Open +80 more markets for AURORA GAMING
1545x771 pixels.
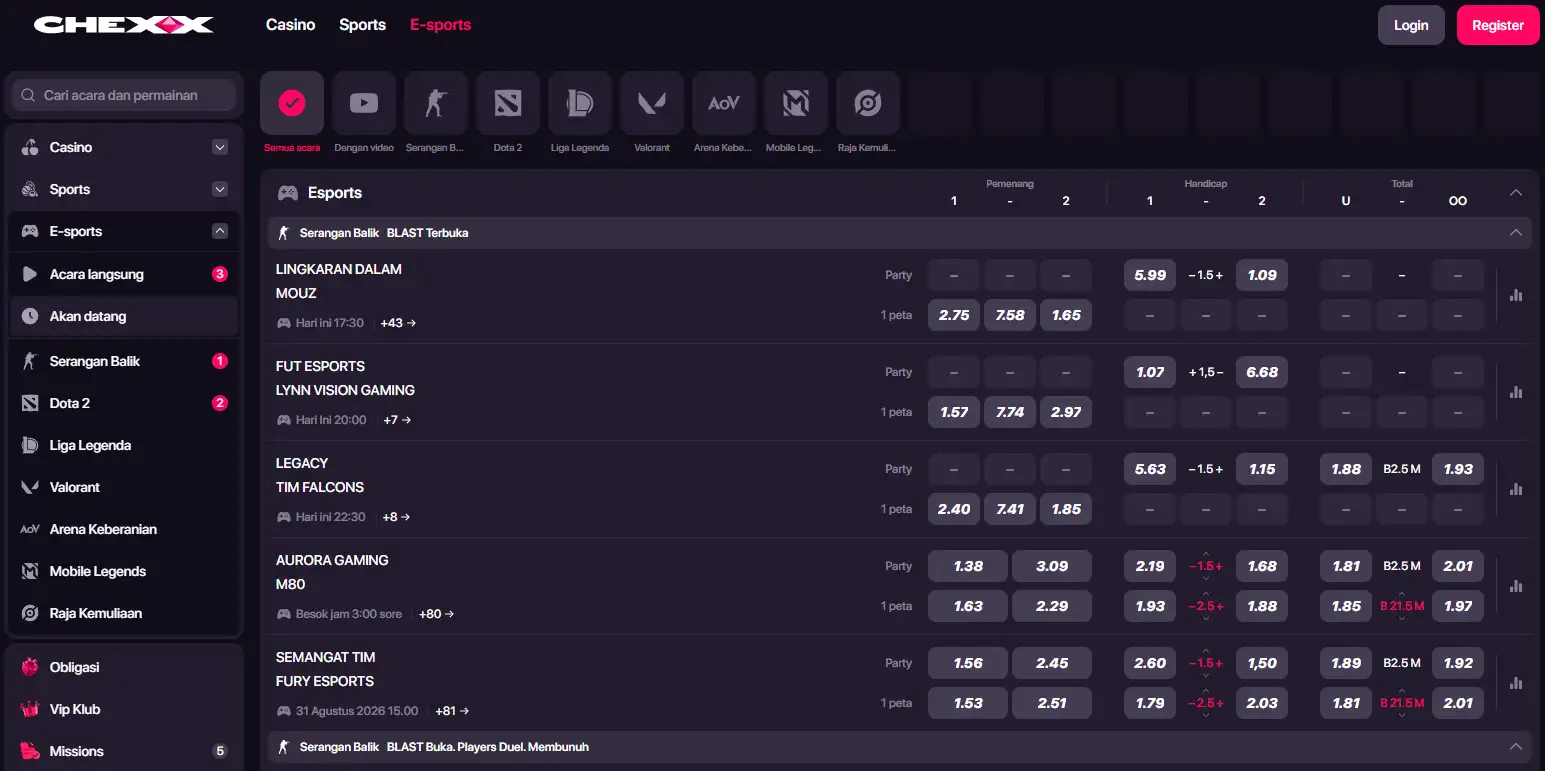[x=436, y=614]
